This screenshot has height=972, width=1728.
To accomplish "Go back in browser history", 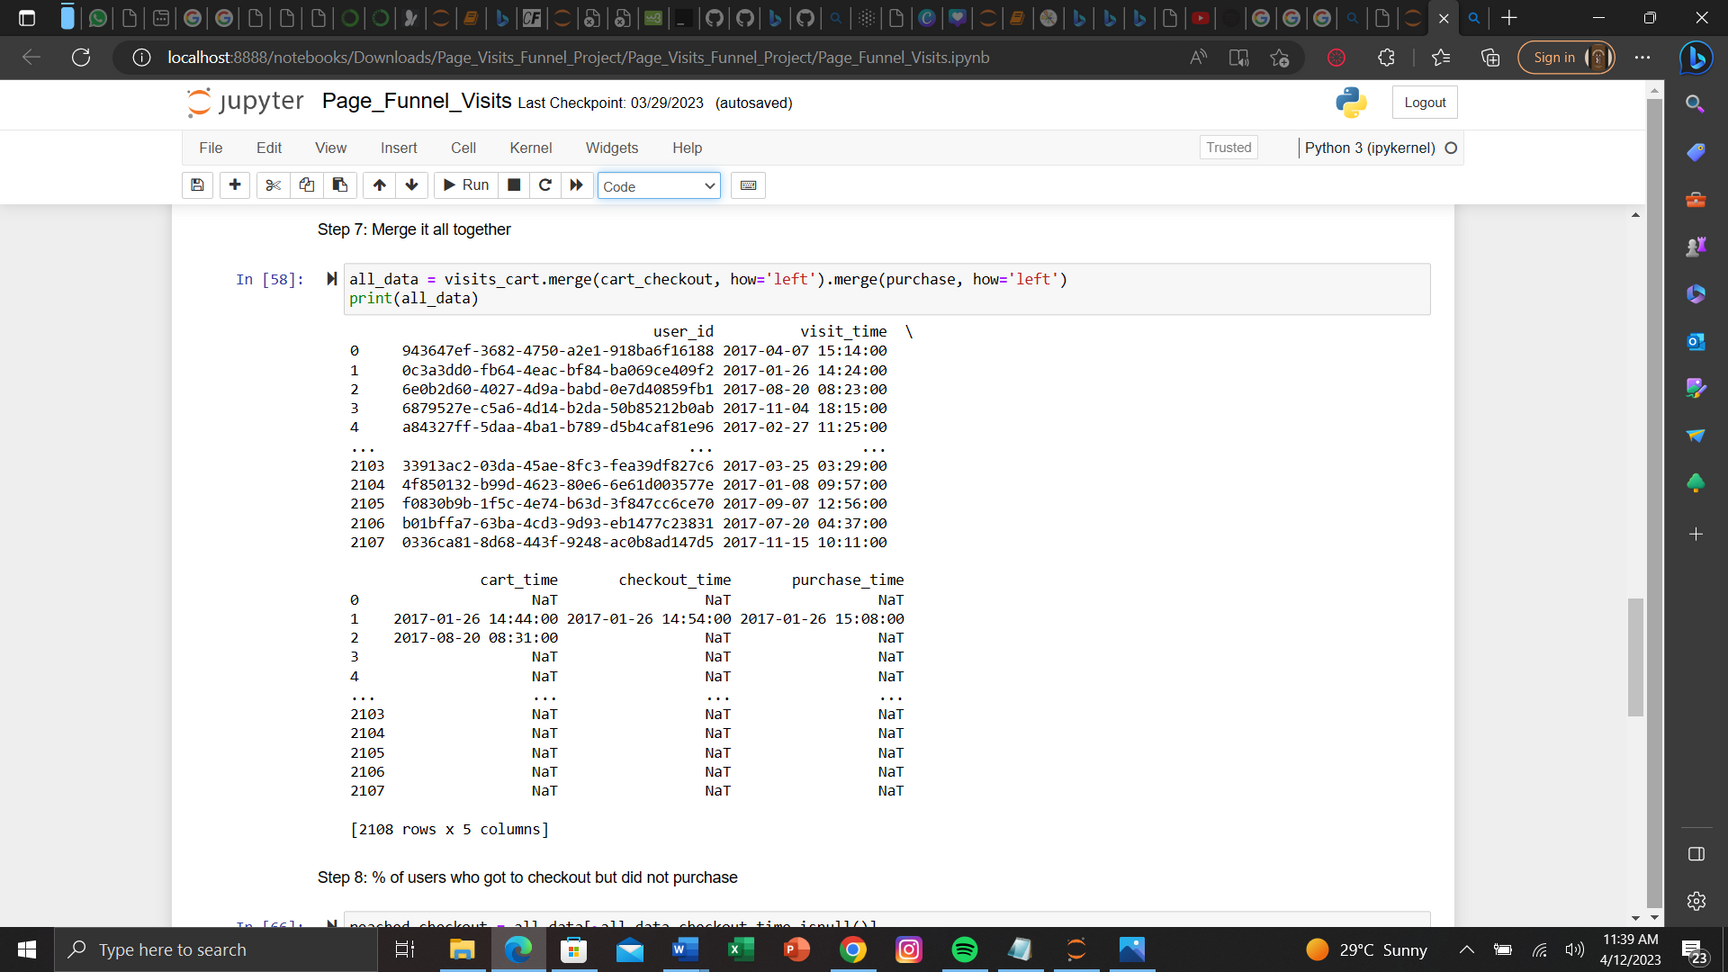I will tap(31, 57).
